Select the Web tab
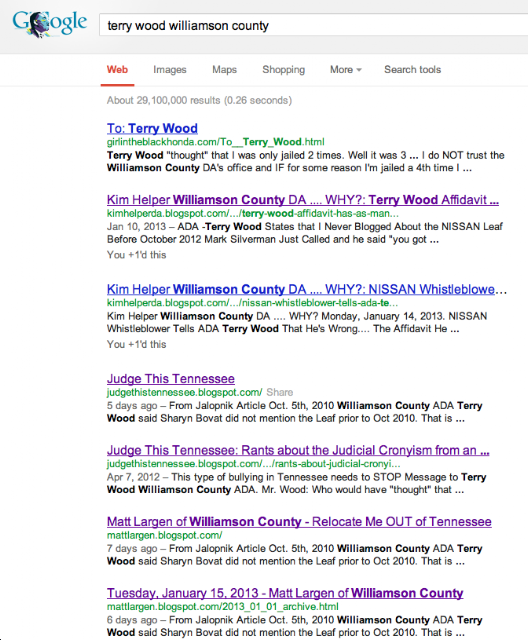Image resolution: width=528 pixels, height=640 pixels. click(x=117, y=70)
